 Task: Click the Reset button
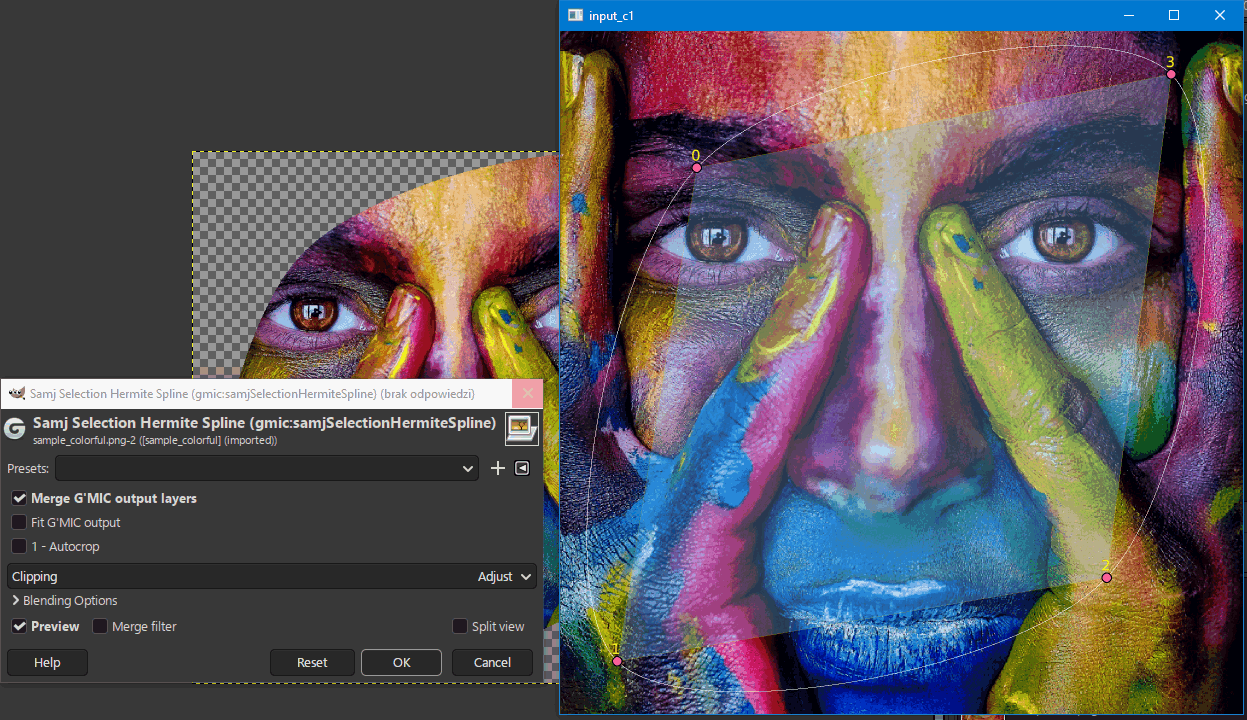[x=312, y=662]
